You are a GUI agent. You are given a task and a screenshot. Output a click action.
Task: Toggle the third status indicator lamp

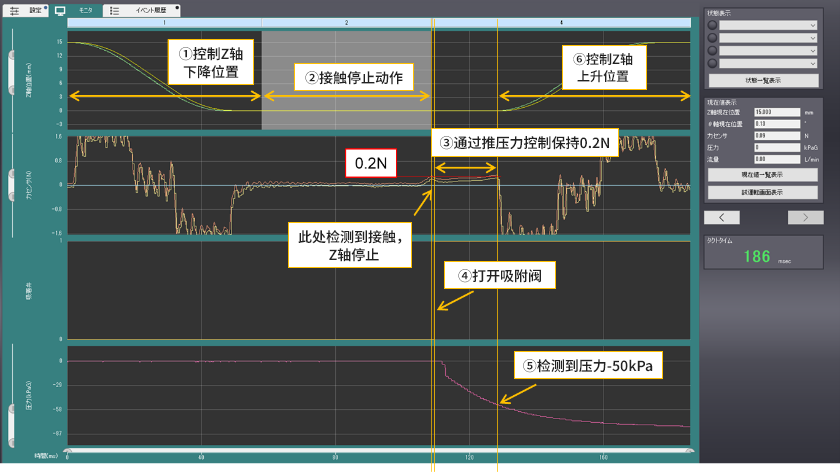click(x=711, y=50)
